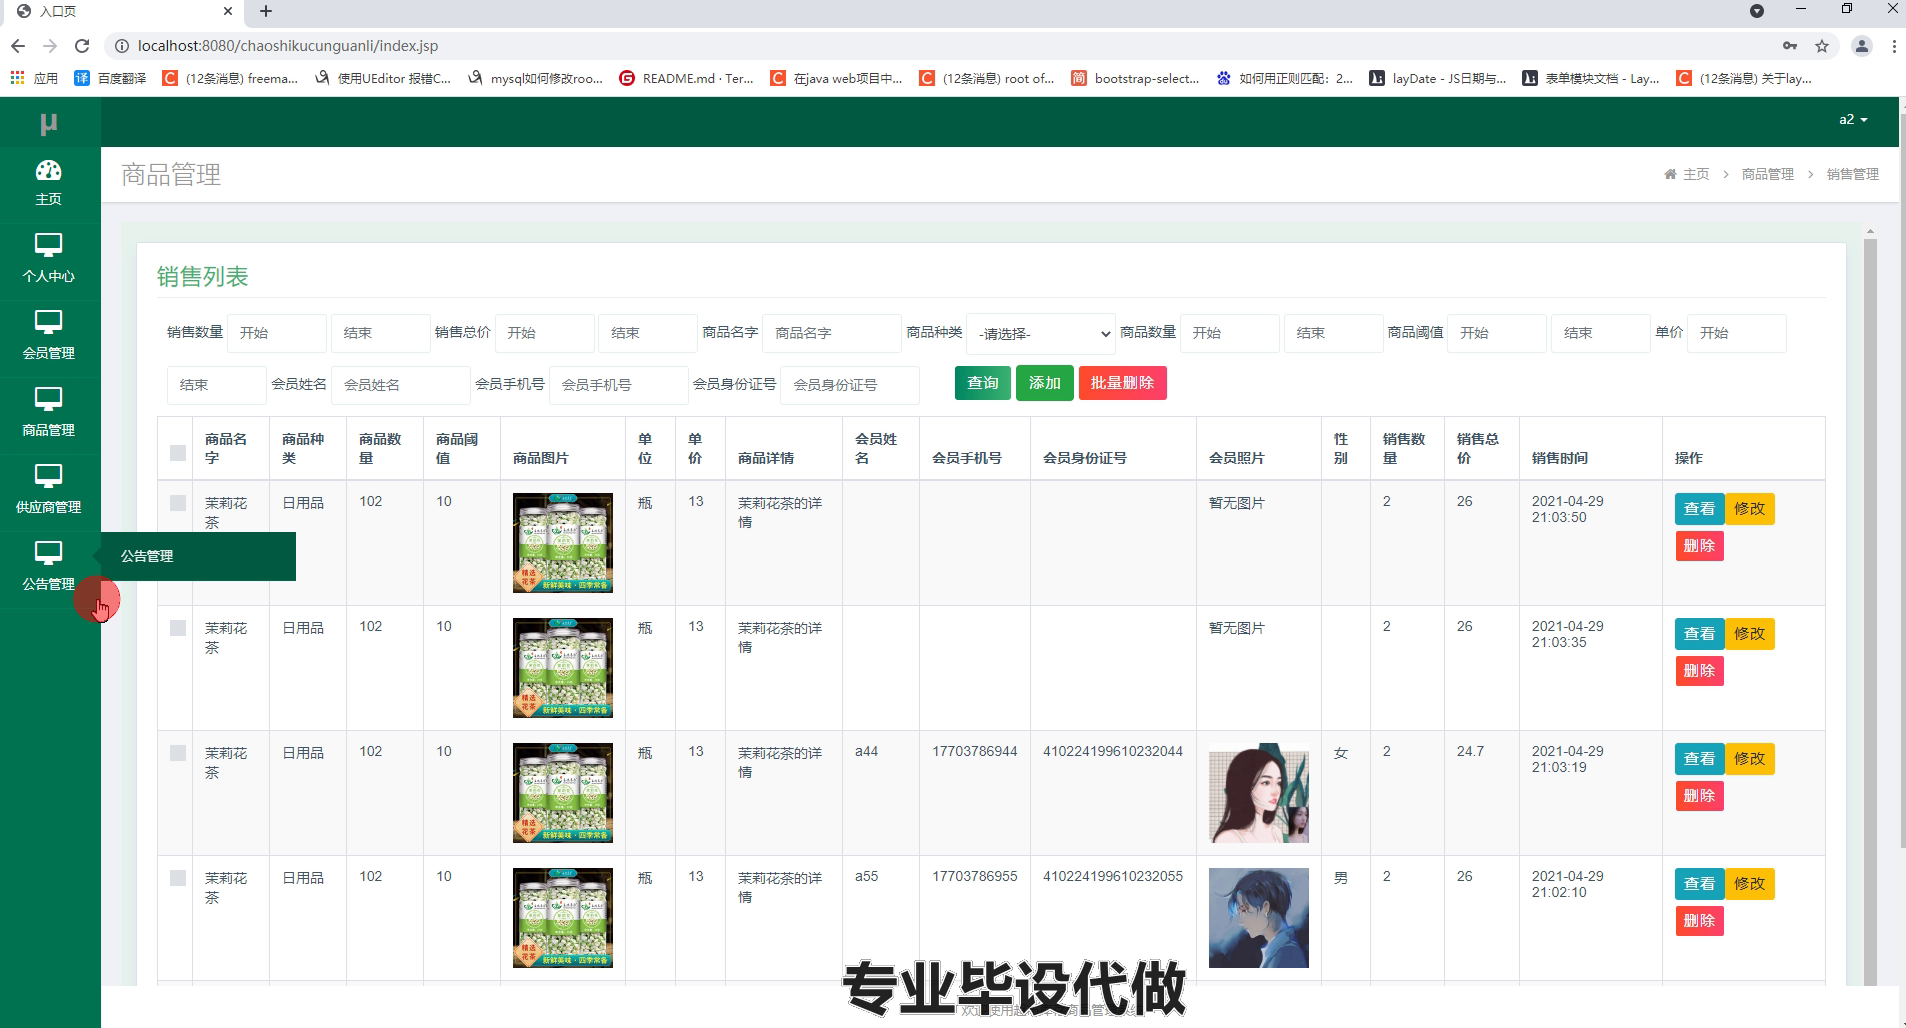
Task: Open the 商品种类 dropdown
Action: [x=1040, y=334]
